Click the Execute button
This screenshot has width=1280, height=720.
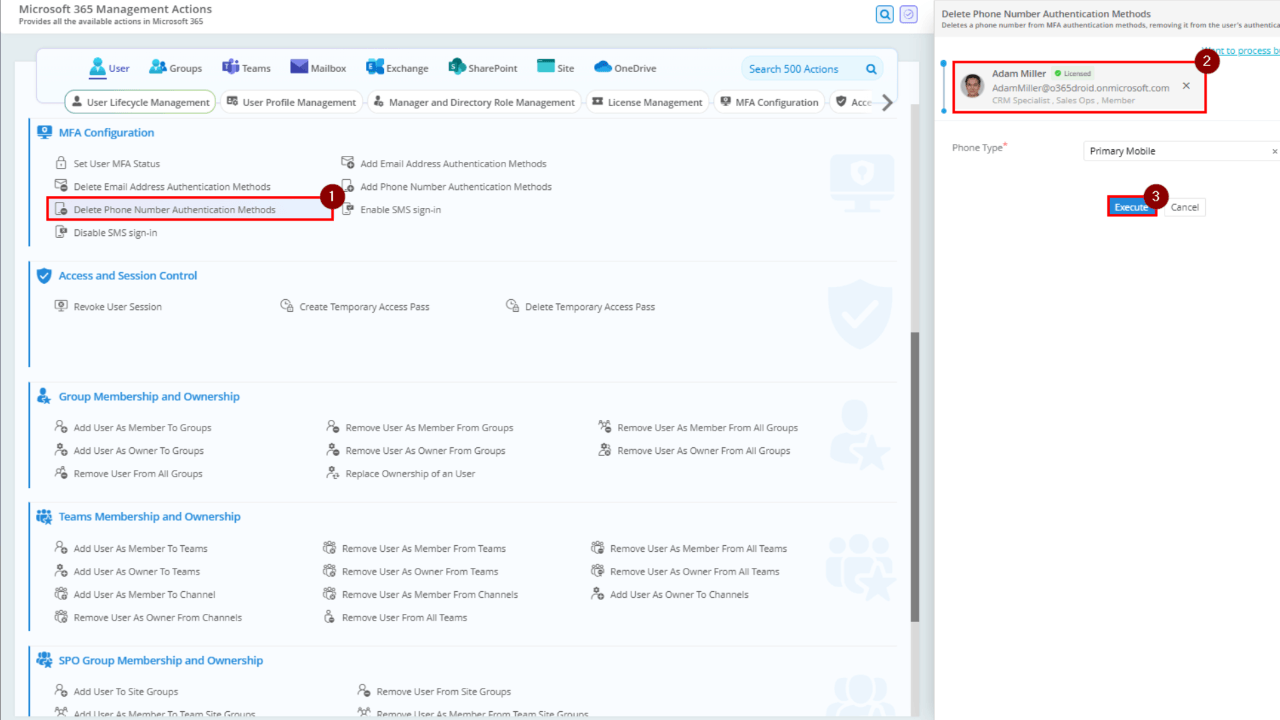1132,207
